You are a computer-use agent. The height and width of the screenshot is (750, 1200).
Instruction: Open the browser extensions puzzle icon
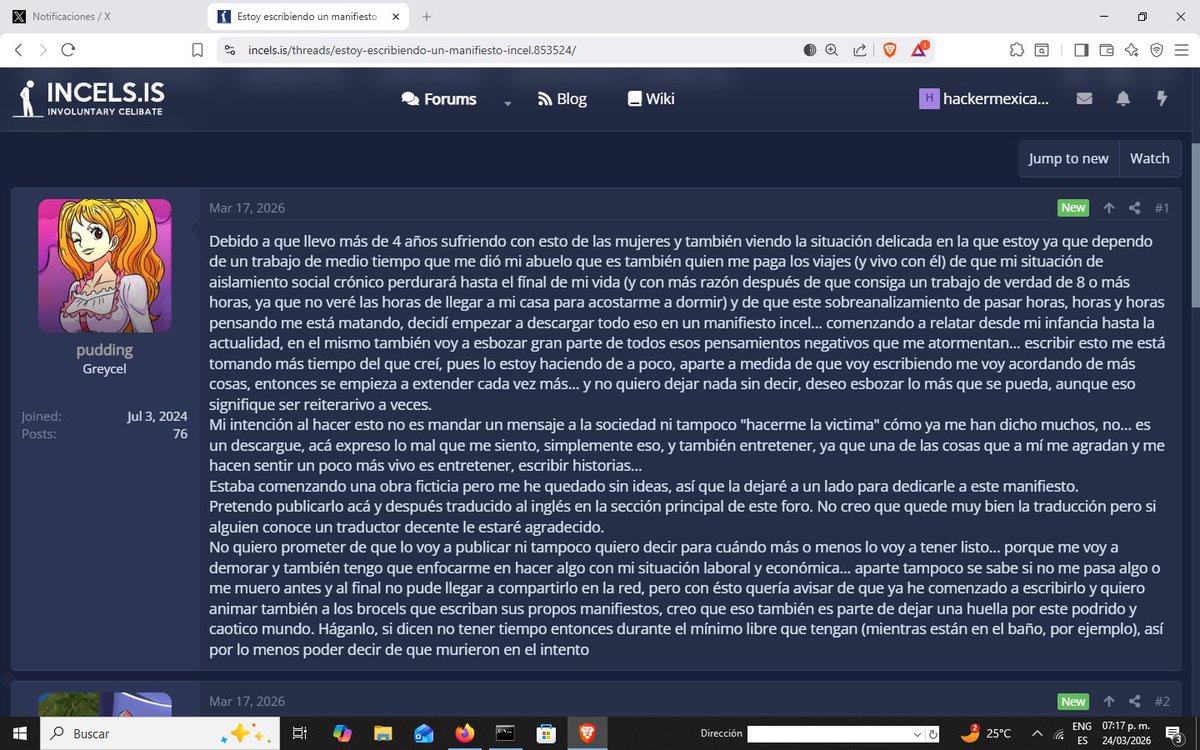[x=1016, y=48]
